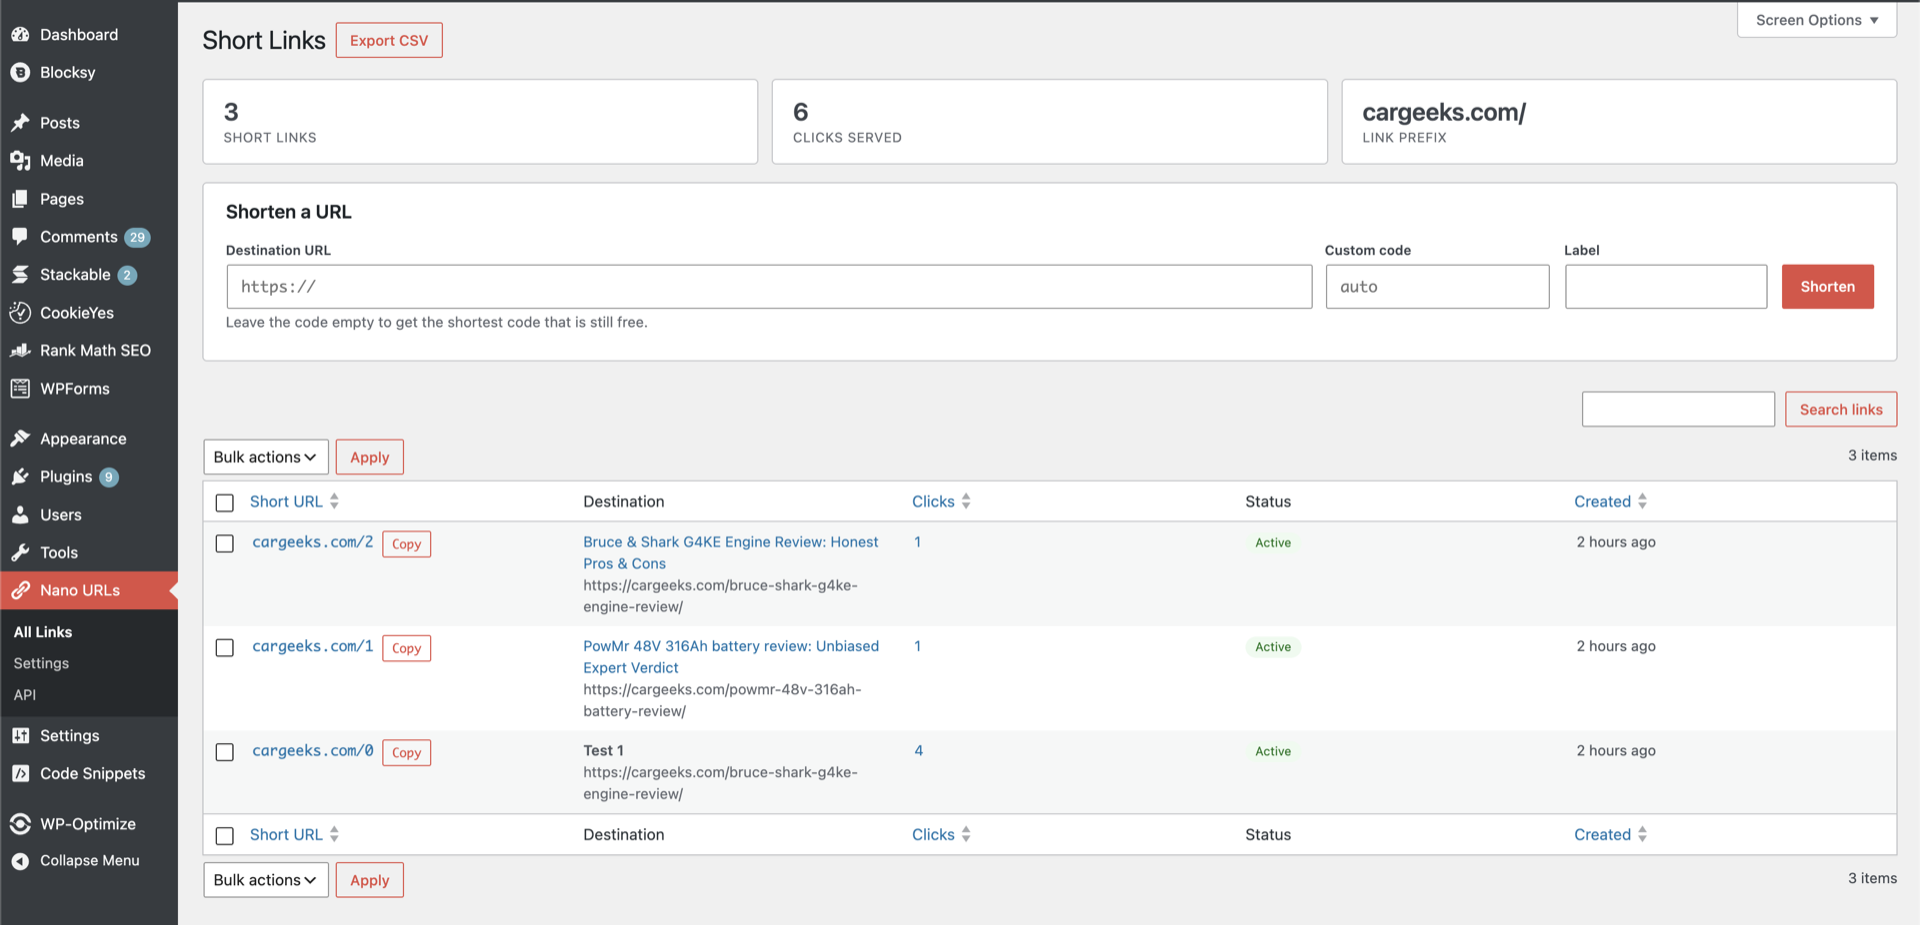This screenshot has height=925, width=1920.
Task: Check the cargeeks.com/1 row checkbox
Action: tap(225, 647)
